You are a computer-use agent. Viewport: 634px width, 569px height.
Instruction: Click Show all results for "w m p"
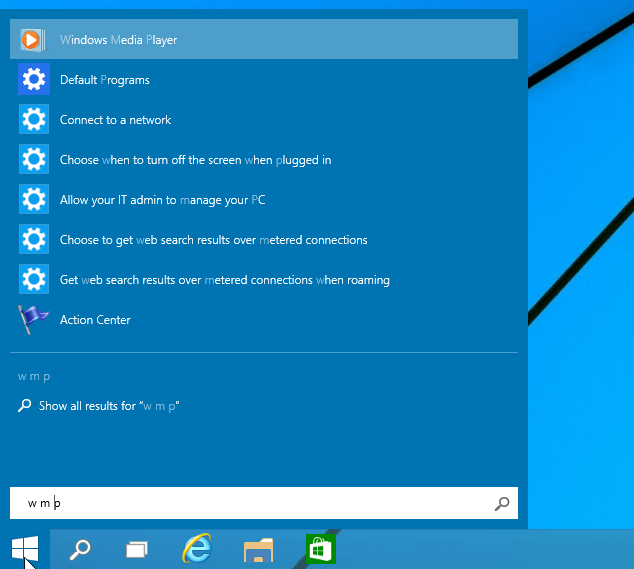coord(108,406)
